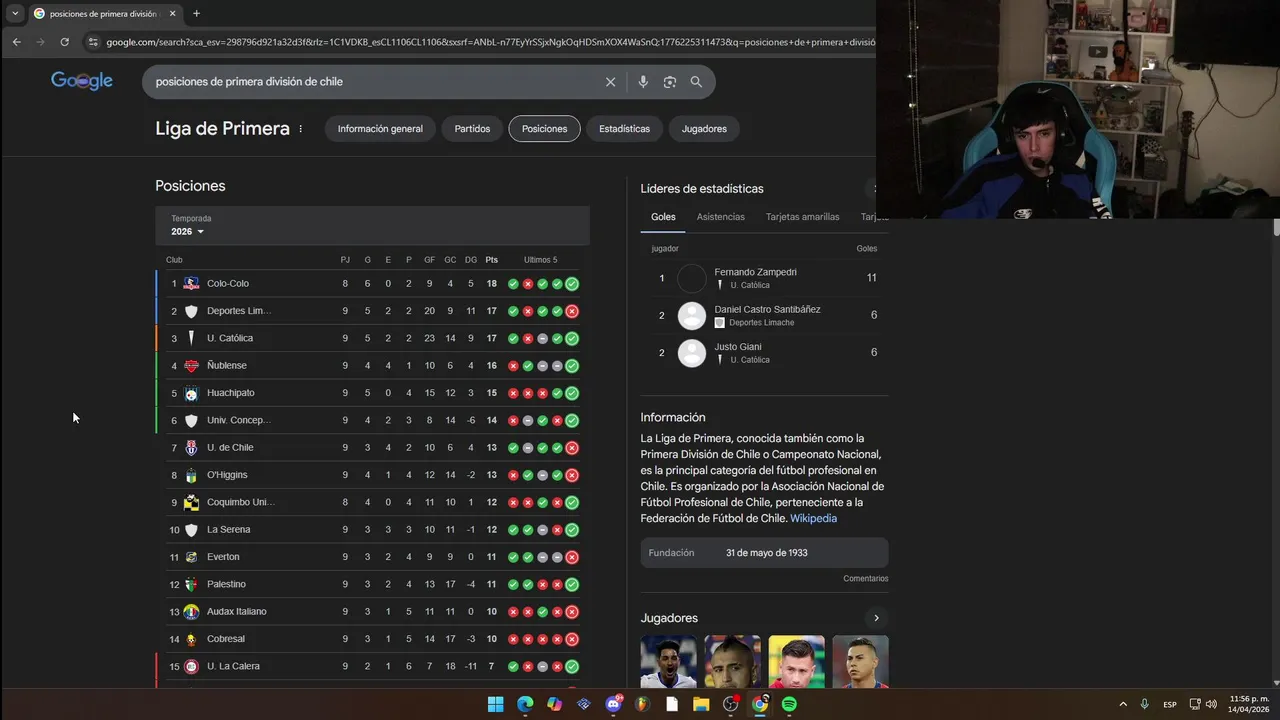
Task: Open Justo Giani player entry
Action: (x=764, y=353)
